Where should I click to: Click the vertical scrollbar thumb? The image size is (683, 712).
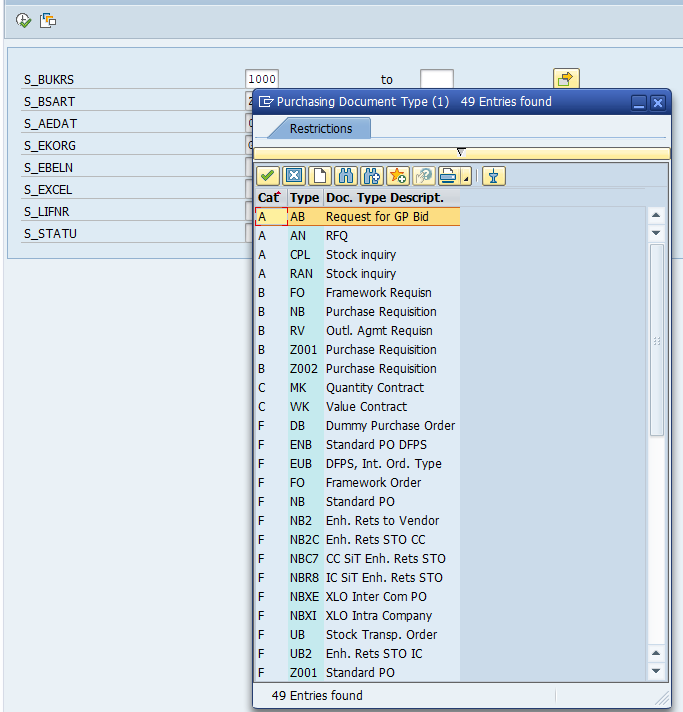pyautogui.click(x=656, y=340)
